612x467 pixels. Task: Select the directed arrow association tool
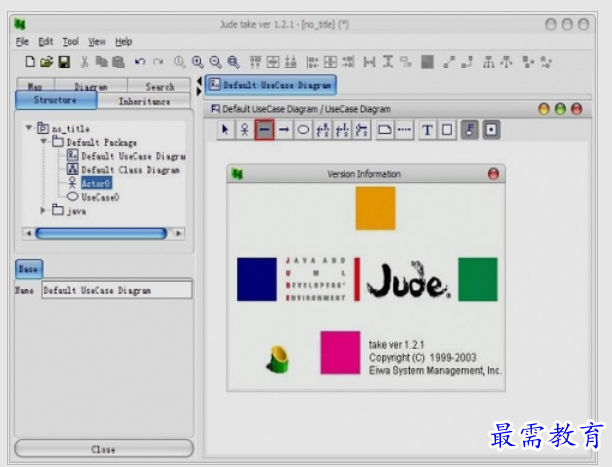(x=284, y=130)
